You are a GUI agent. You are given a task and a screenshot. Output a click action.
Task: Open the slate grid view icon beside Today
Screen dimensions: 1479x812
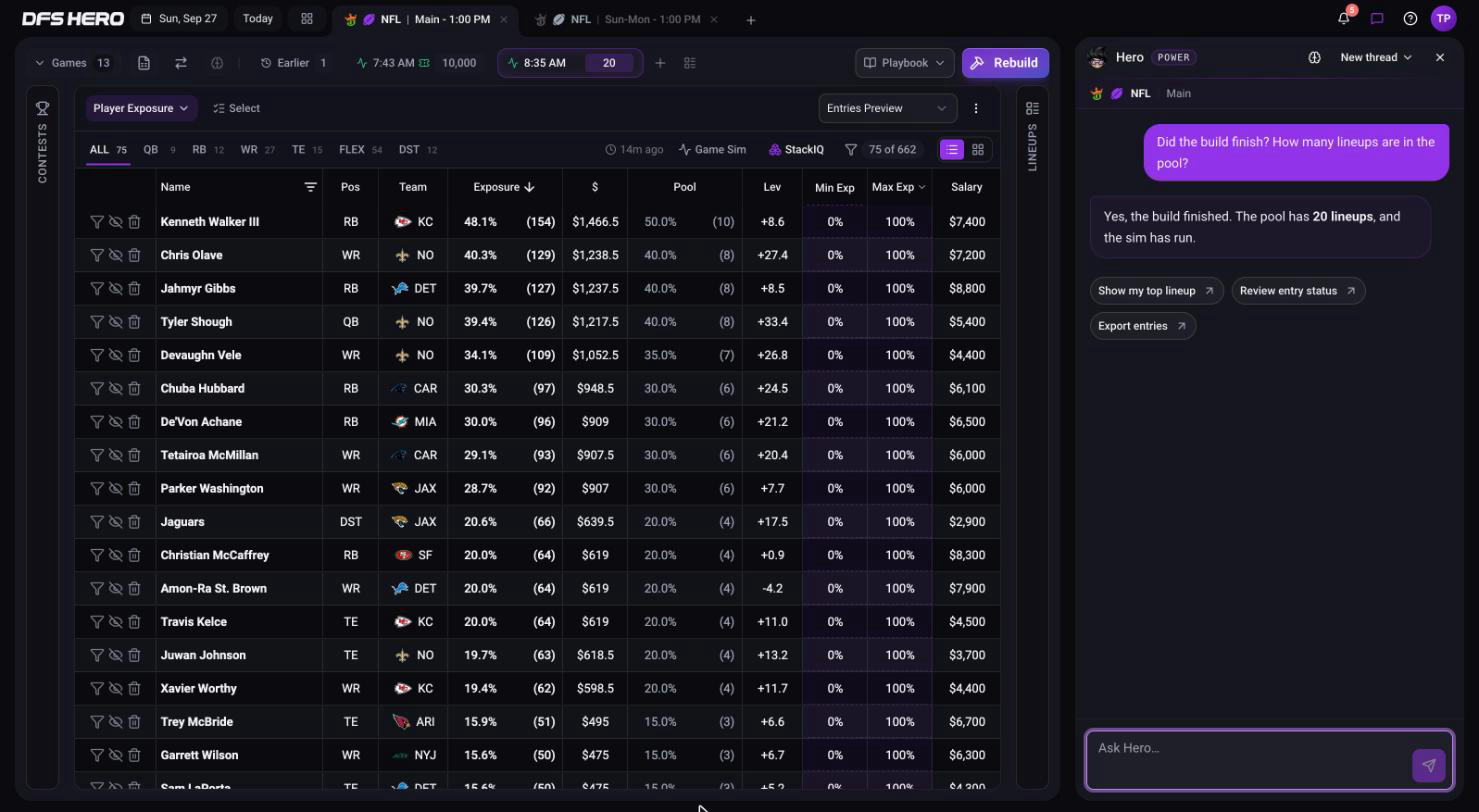point(307,18)
